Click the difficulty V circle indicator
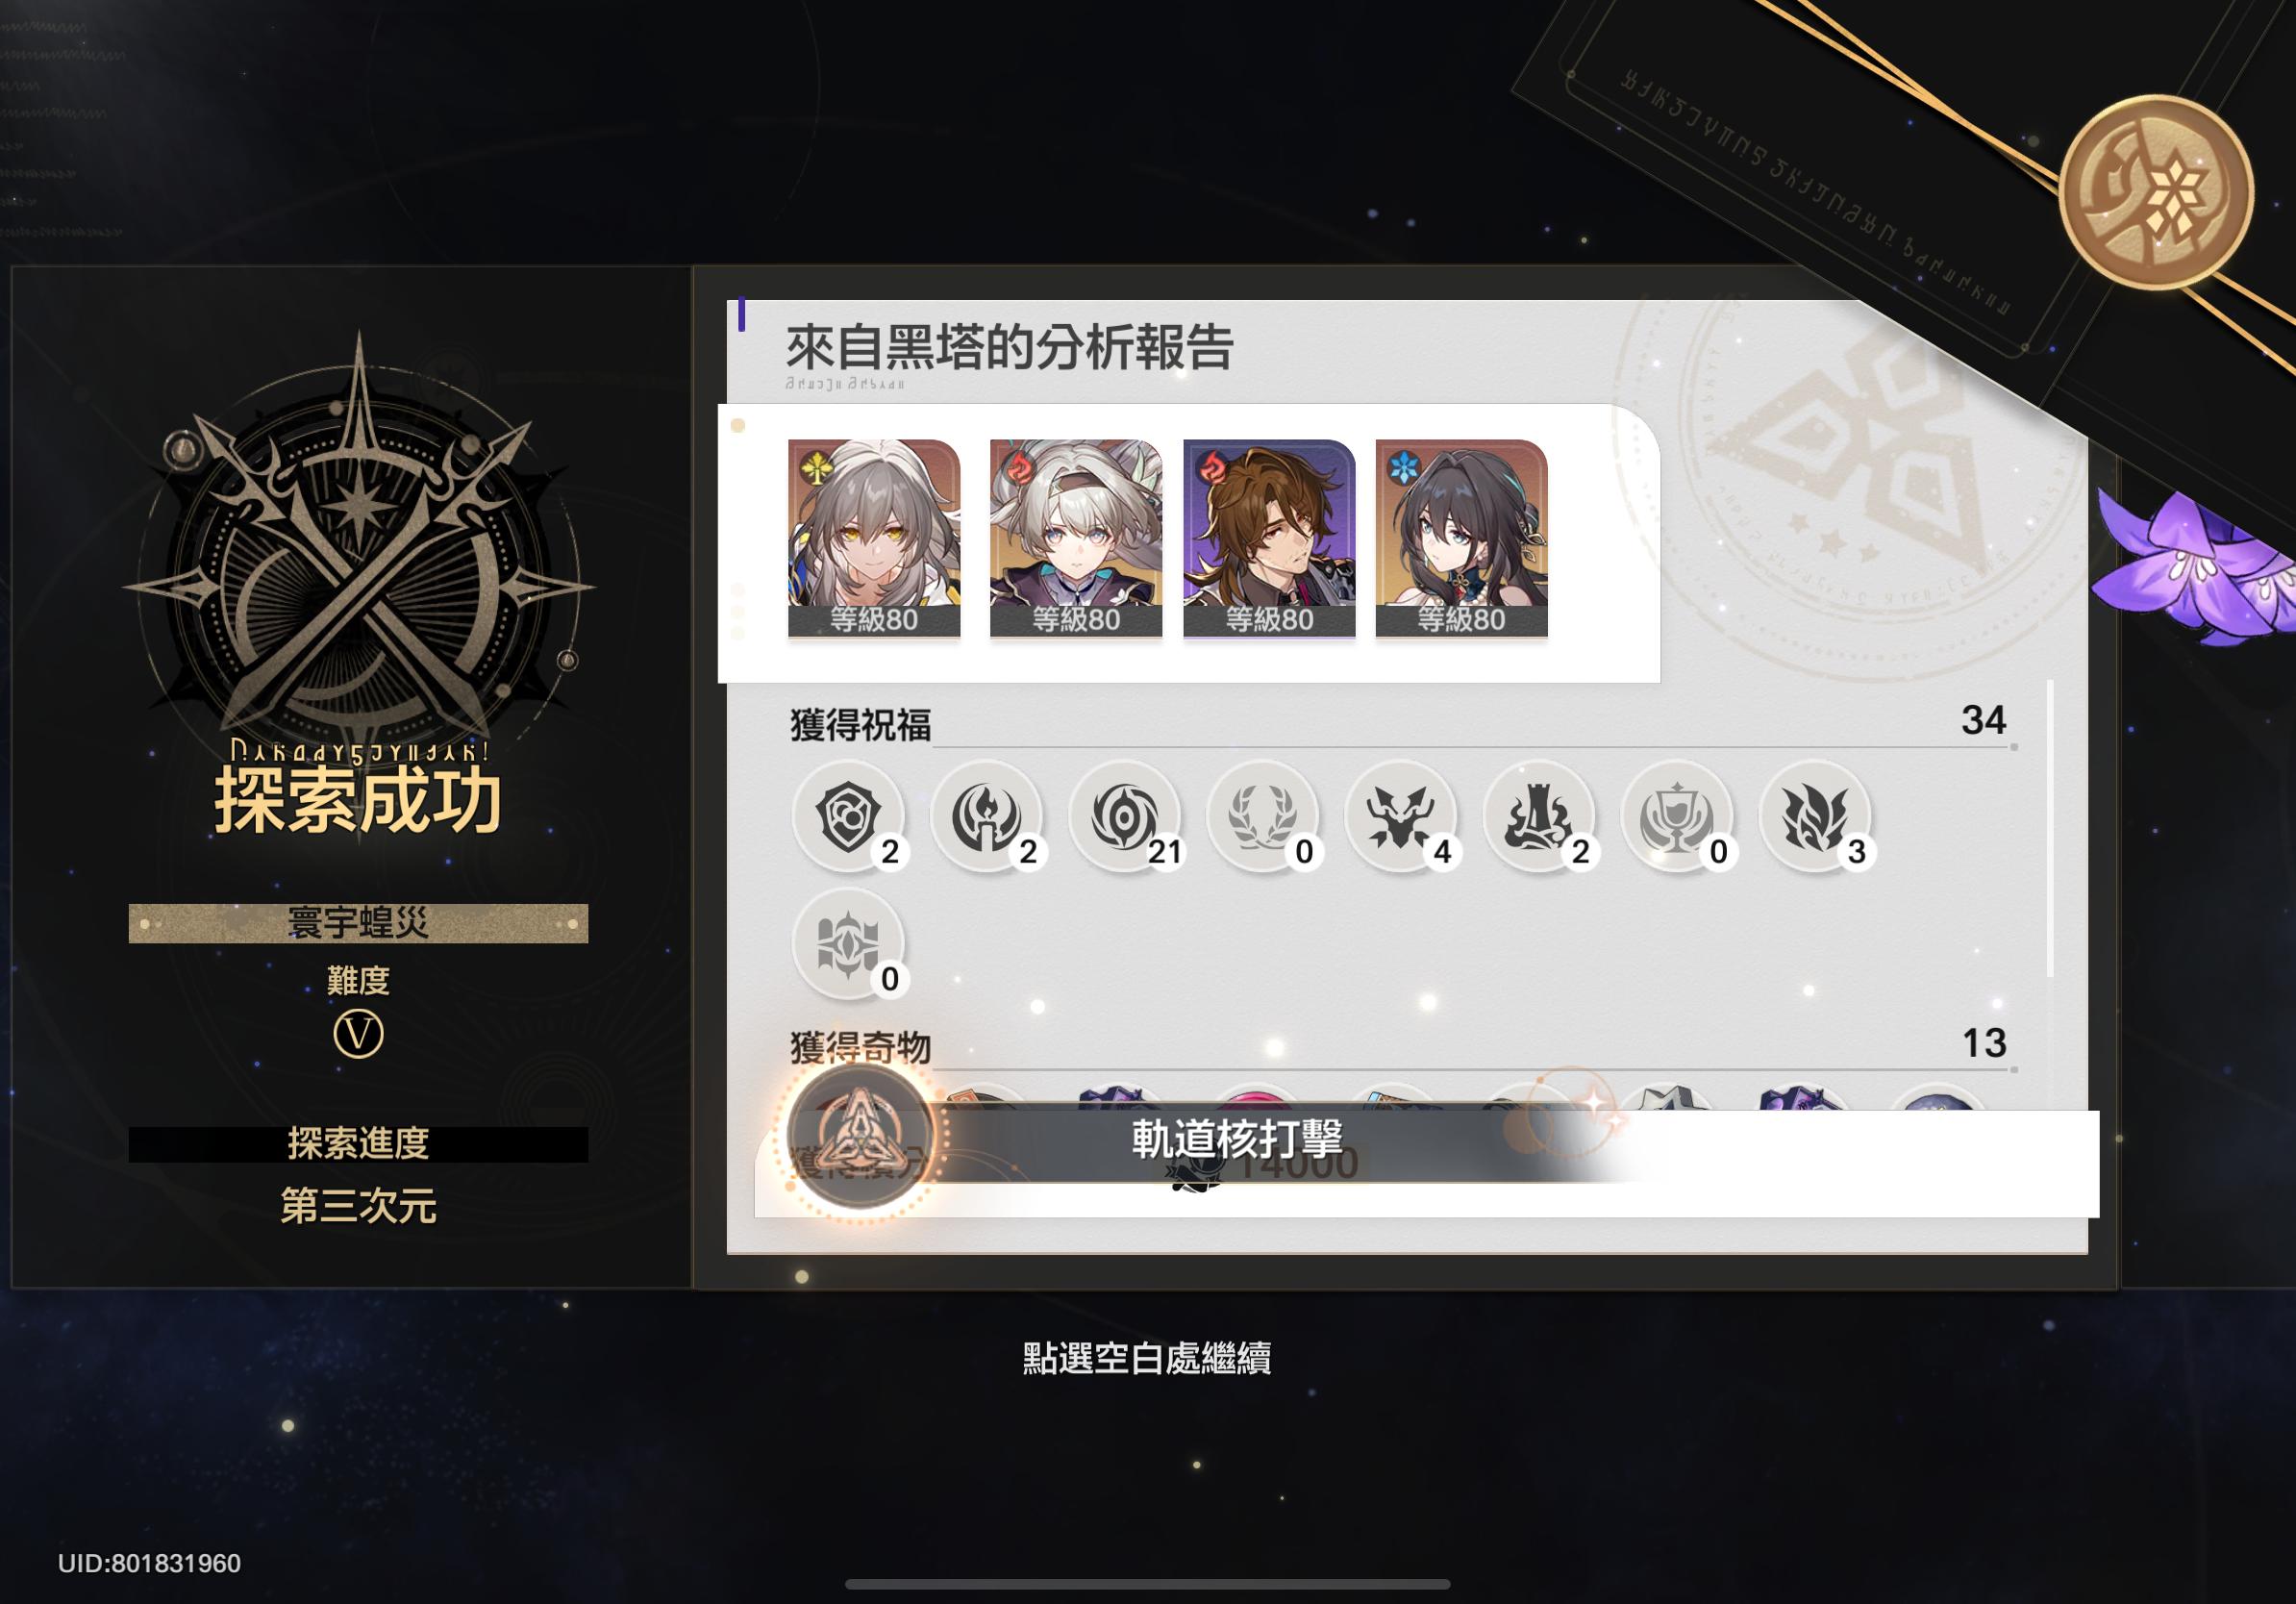The width and height of the screenshot is (2296, 1604). (x=358, y=1034)
